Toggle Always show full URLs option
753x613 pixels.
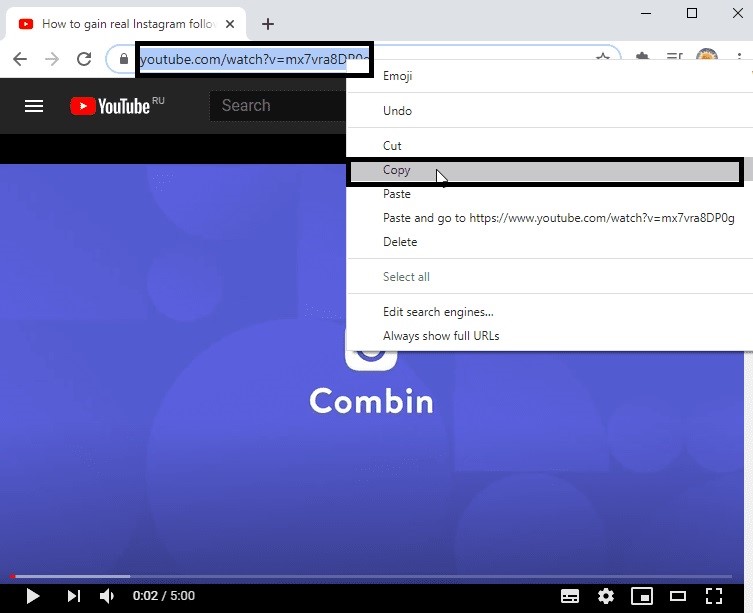pyautogui.click(x=549, y=336)
